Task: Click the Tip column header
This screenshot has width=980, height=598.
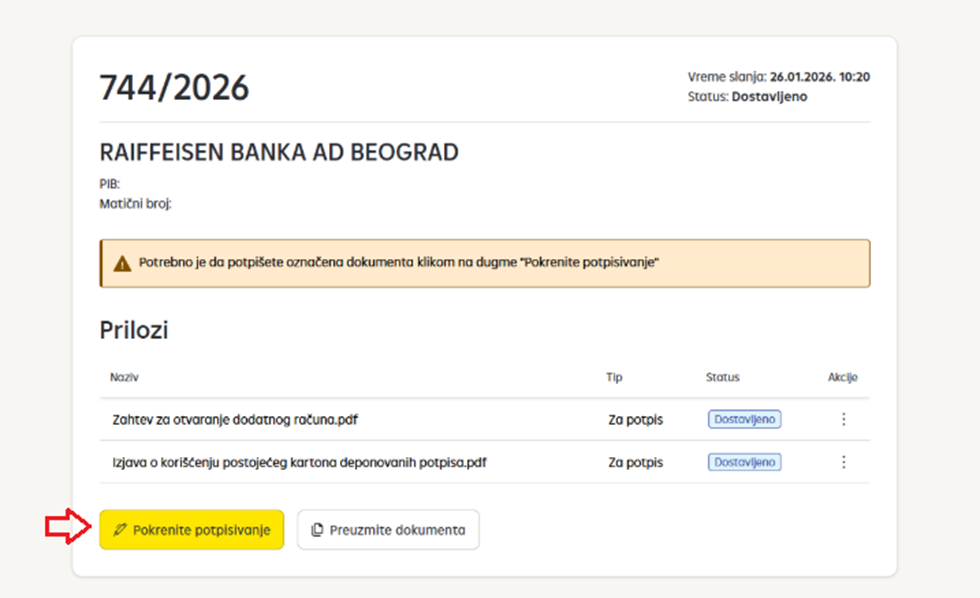Action: (x=614, y=377)
